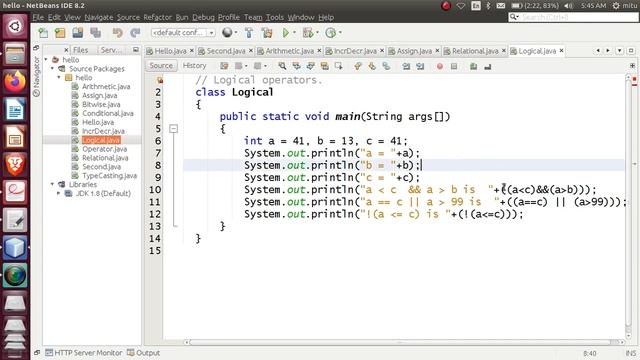Screen dimensions: 640x360
Task: Collapse the Libraries node
Action: (53, 184)
